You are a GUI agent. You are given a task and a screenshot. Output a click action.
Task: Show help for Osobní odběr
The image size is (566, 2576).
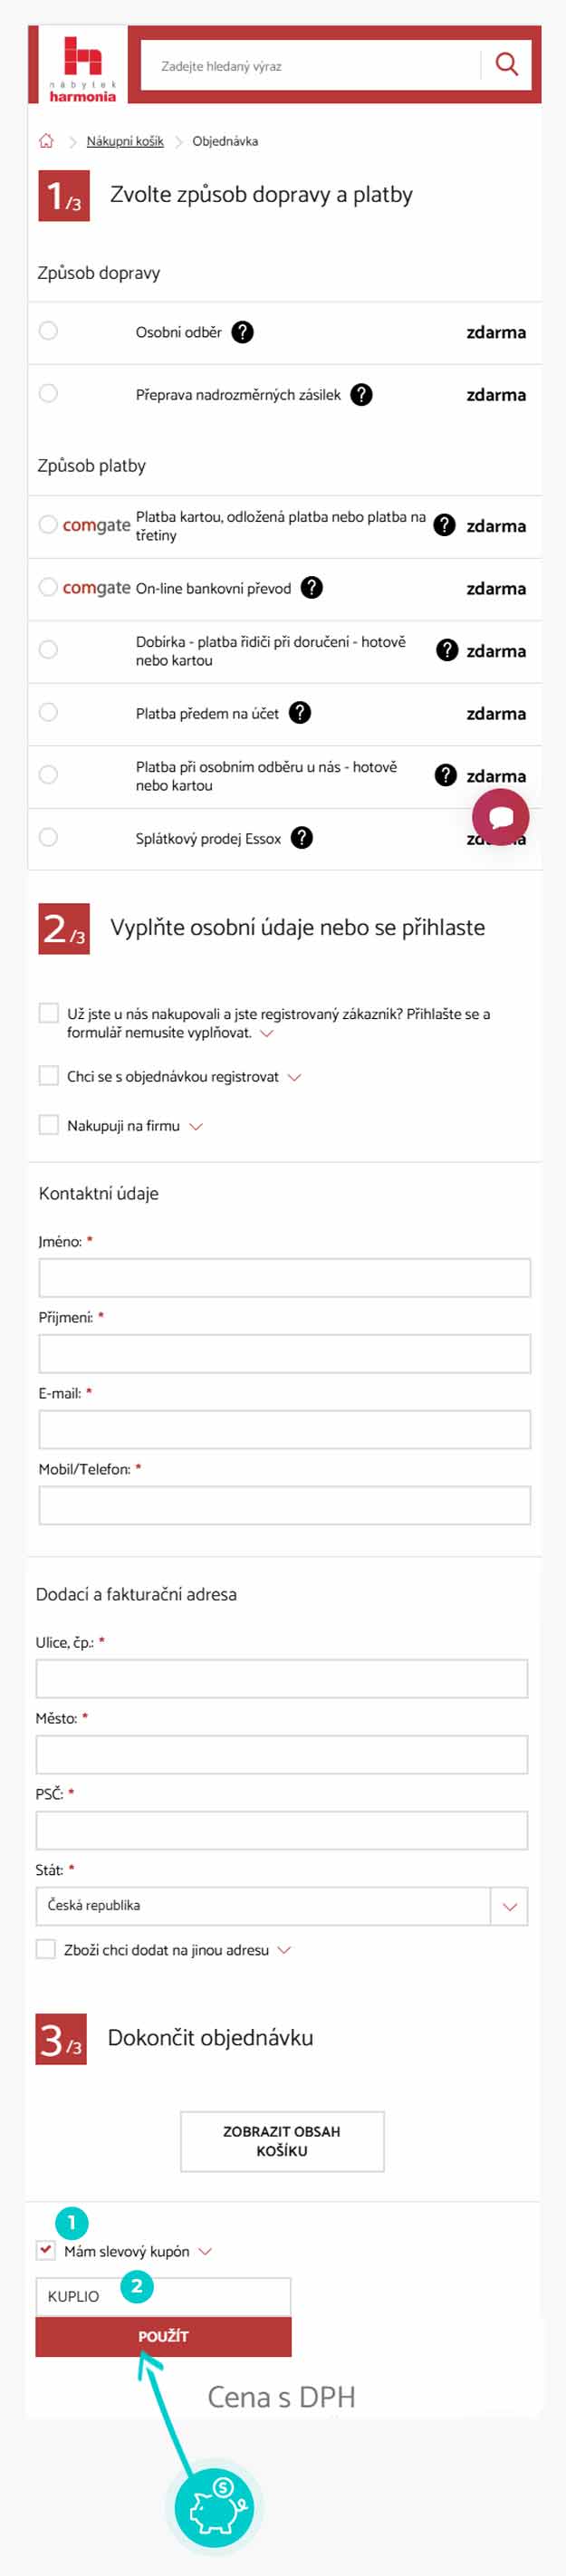coord(242,332)
